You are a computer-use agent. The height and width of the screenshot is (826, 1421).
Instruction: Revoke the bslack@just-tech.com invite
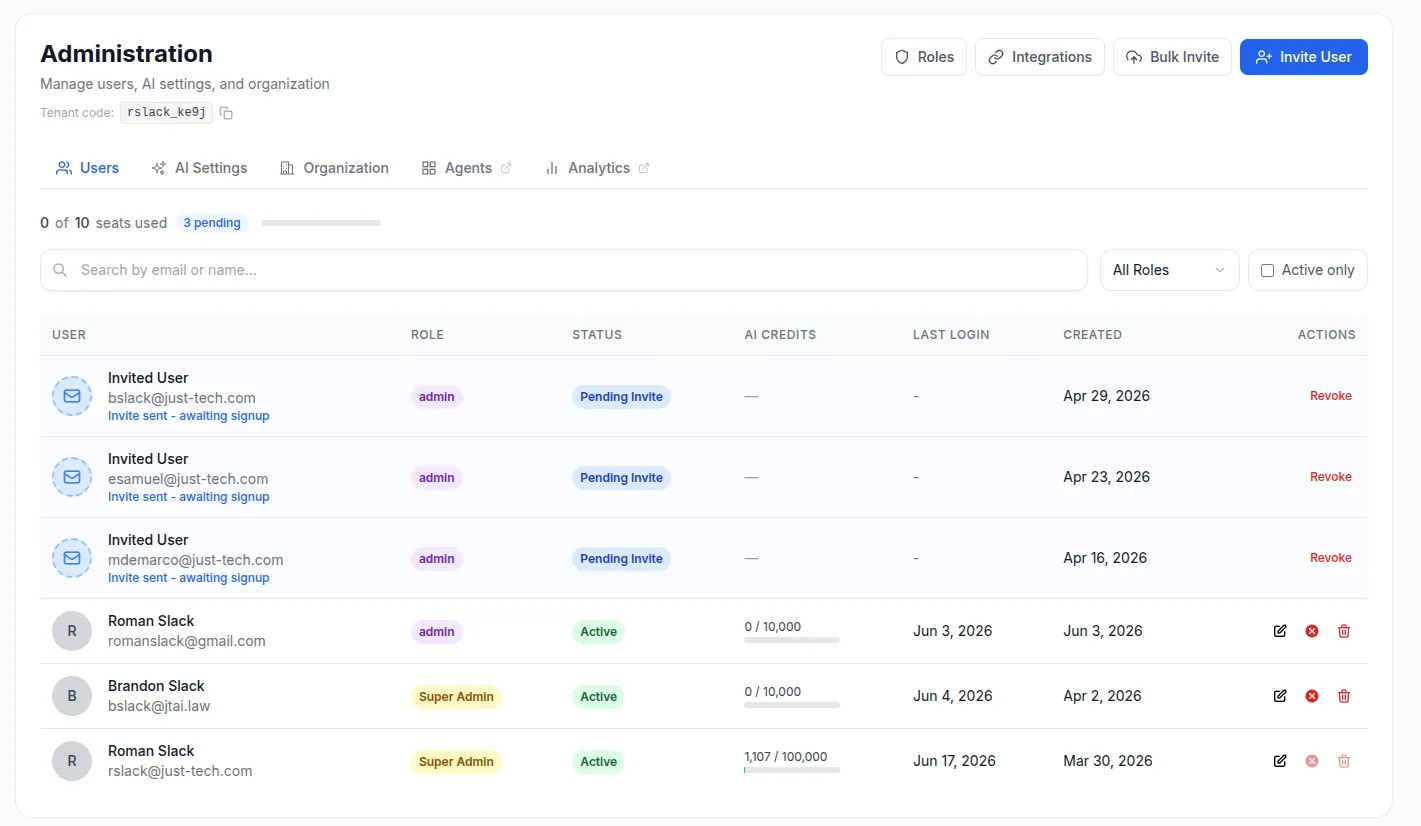pyautogui.click(x=1330, y=396)
